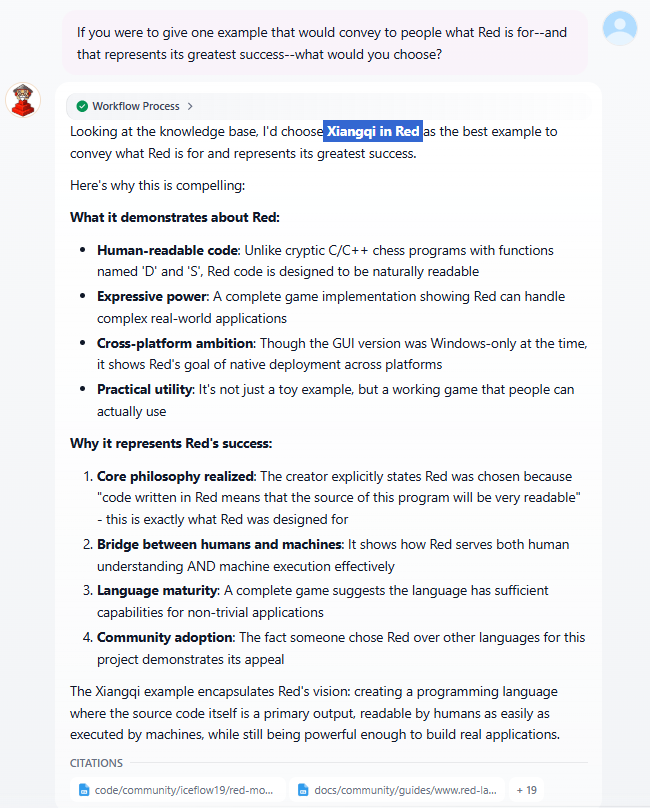Click the file icon on the code/community citation
Image resolution: width=650 pixels, height=808 pixels.
pos(84,790)
